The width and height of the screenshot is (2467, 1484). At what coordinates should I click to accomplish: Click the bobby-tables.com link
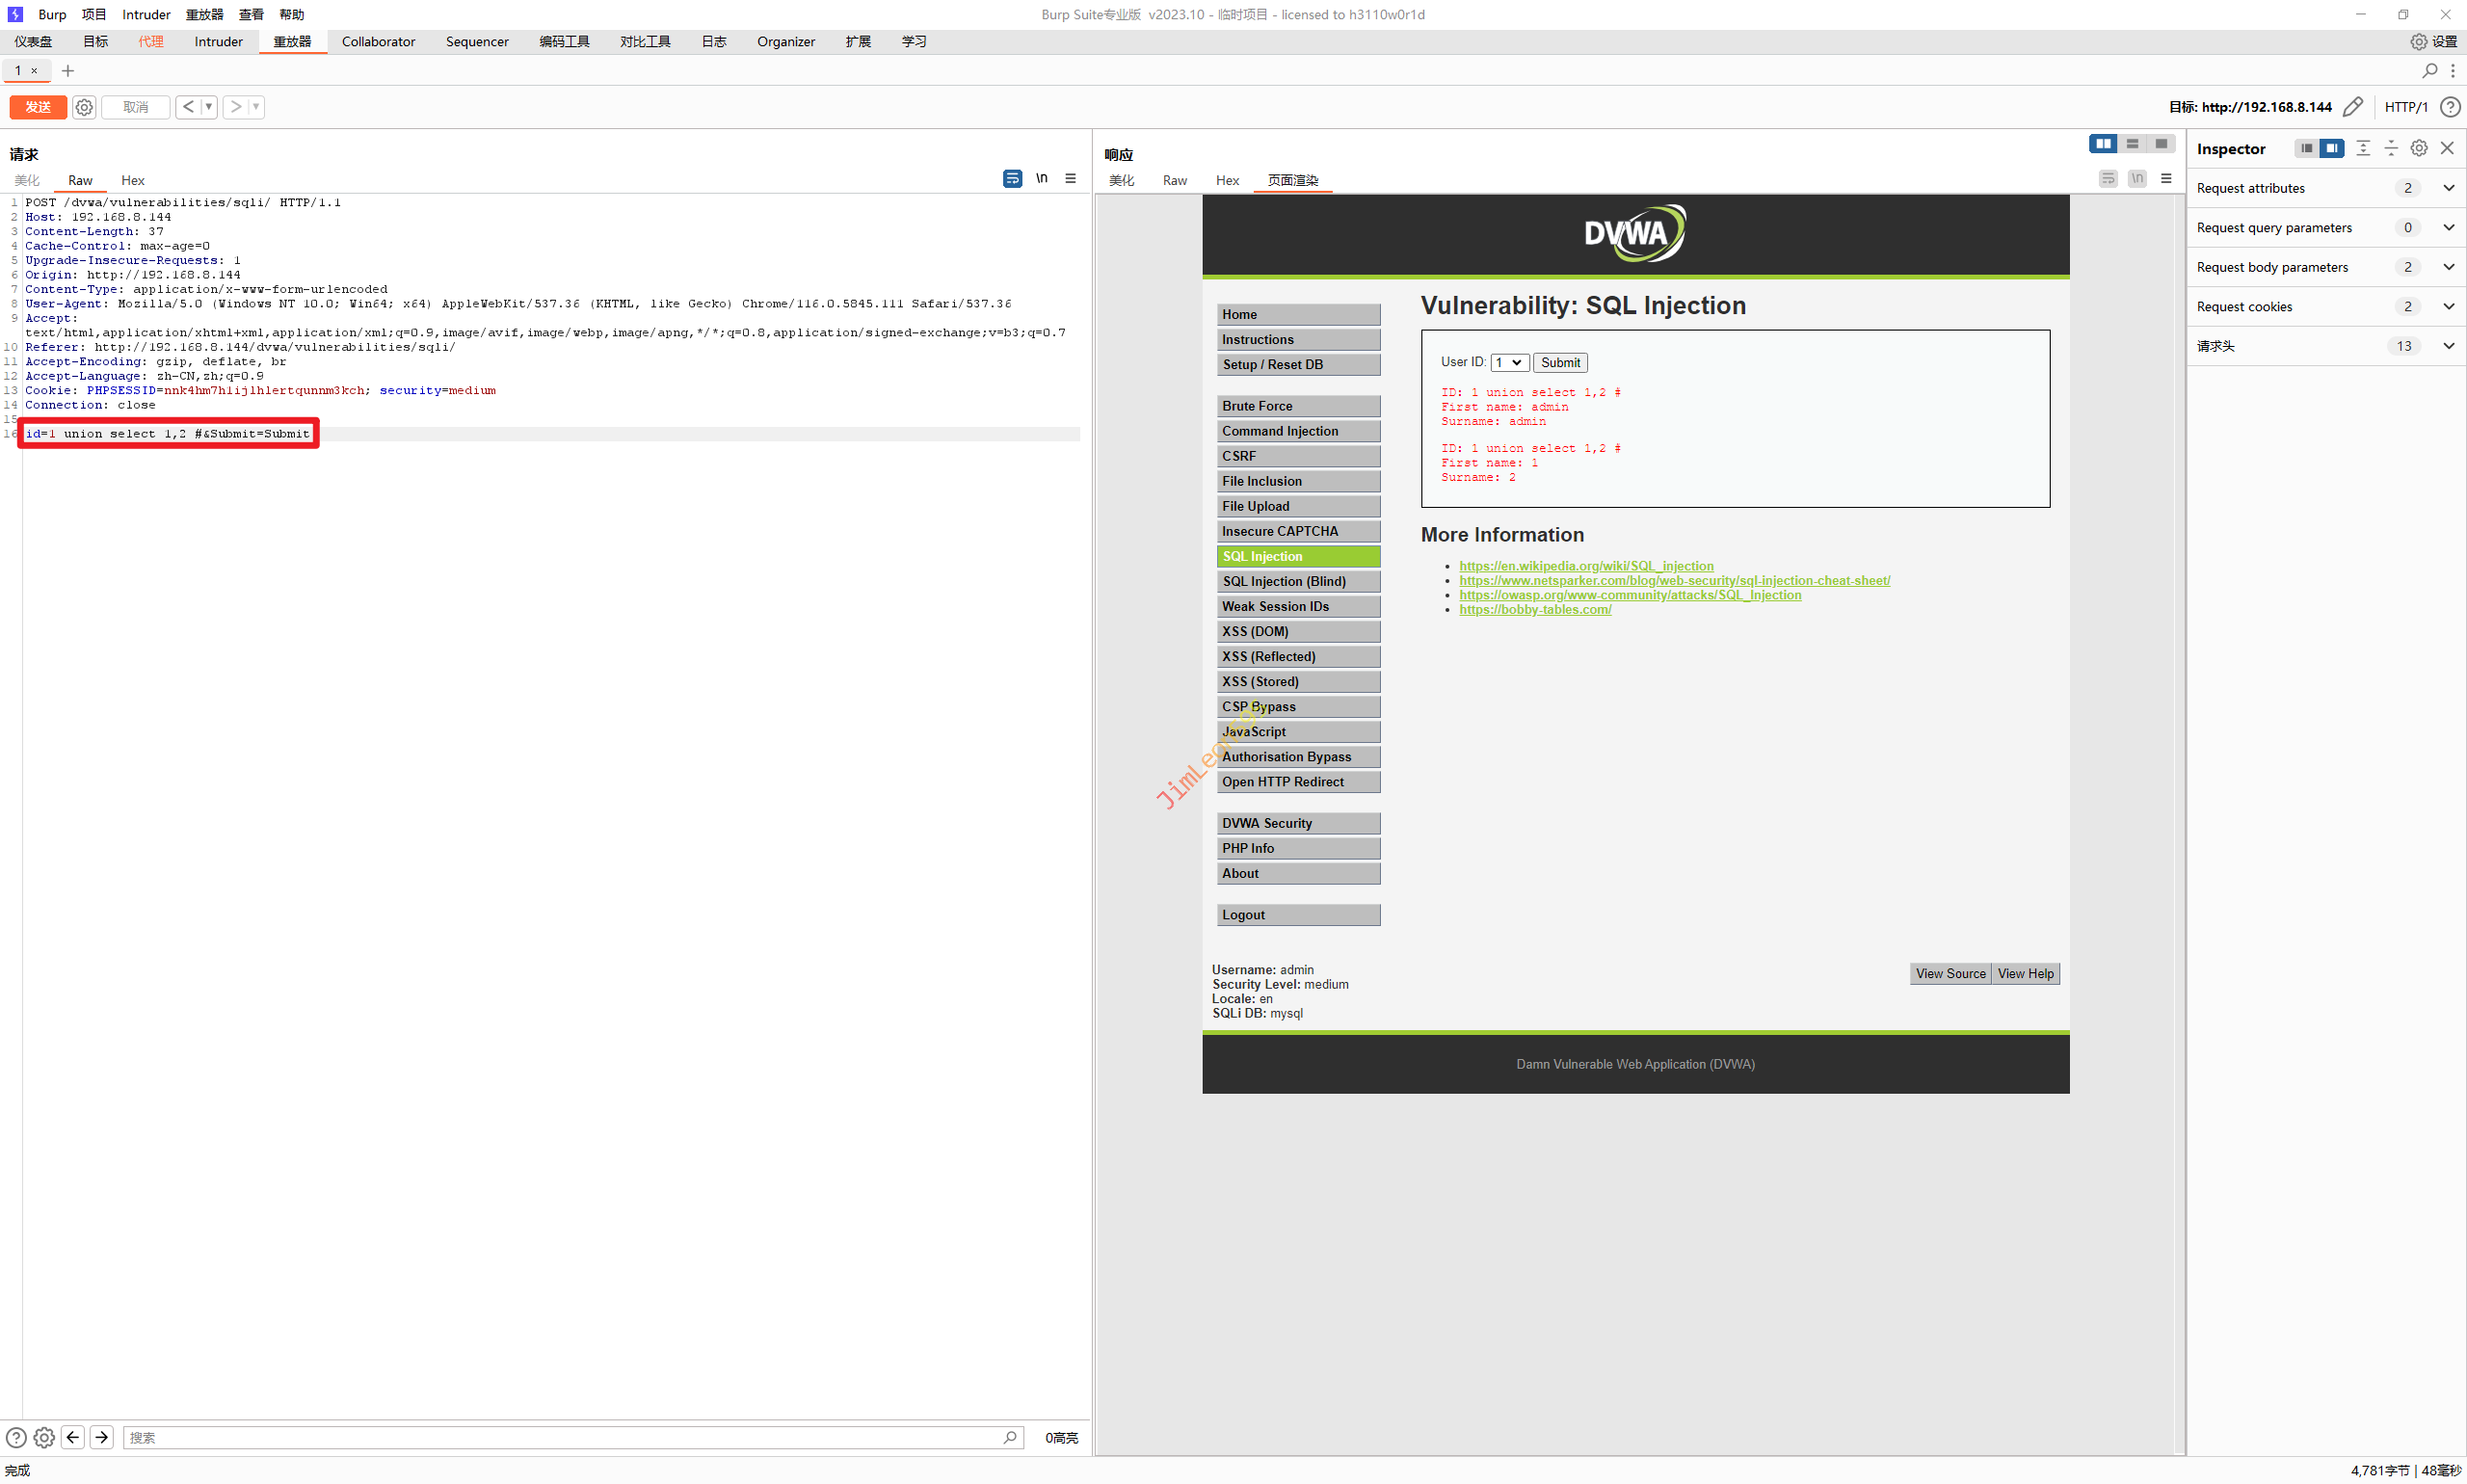pos(1534,609)
